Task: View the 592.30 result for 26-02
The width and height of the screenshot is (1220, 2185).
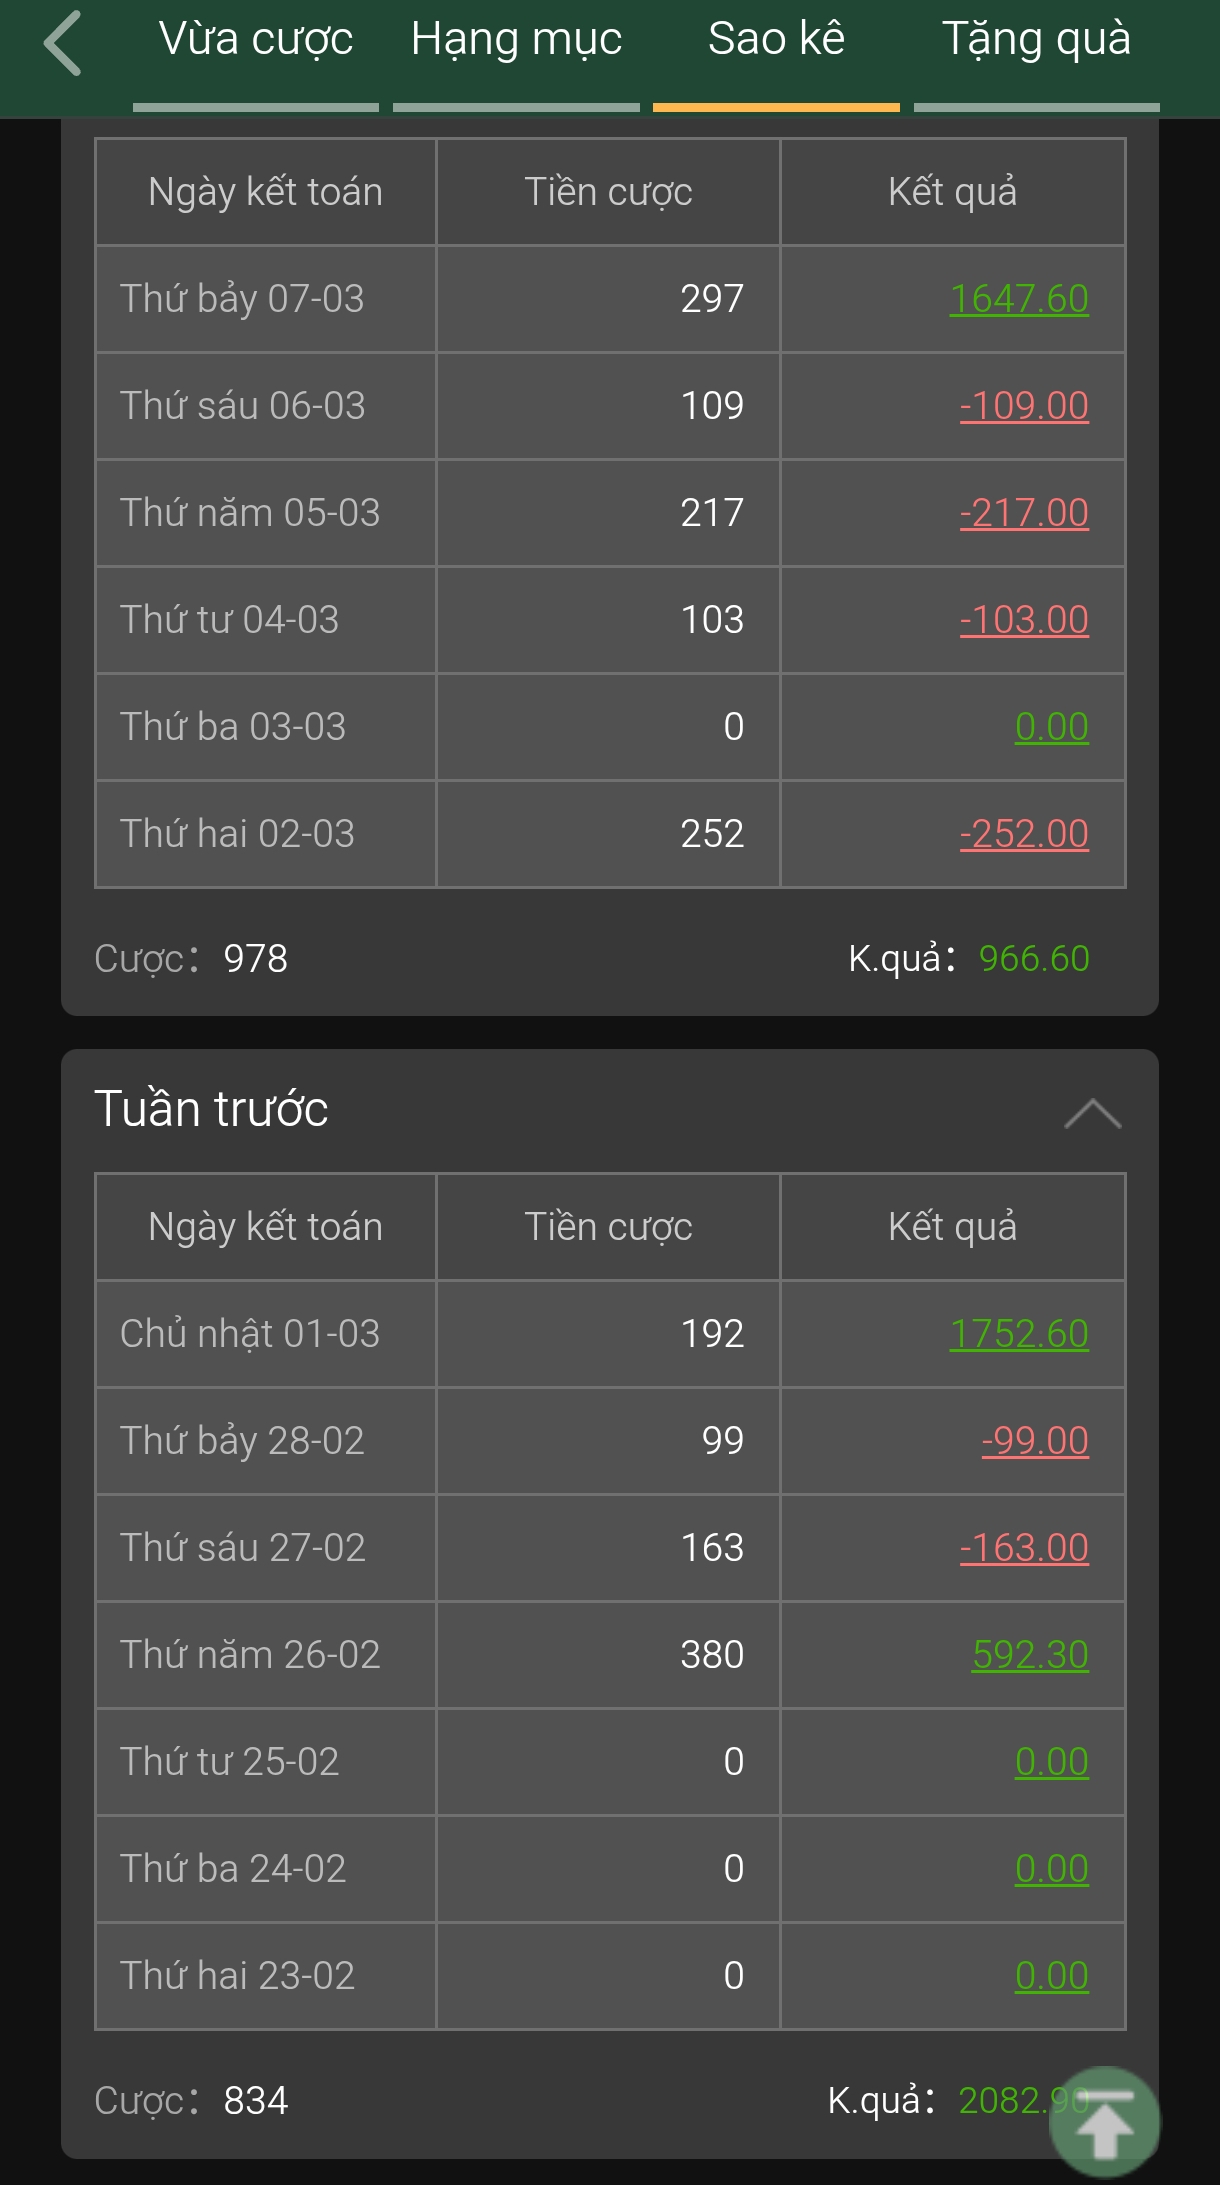Action: (x=1030, y=1655)
